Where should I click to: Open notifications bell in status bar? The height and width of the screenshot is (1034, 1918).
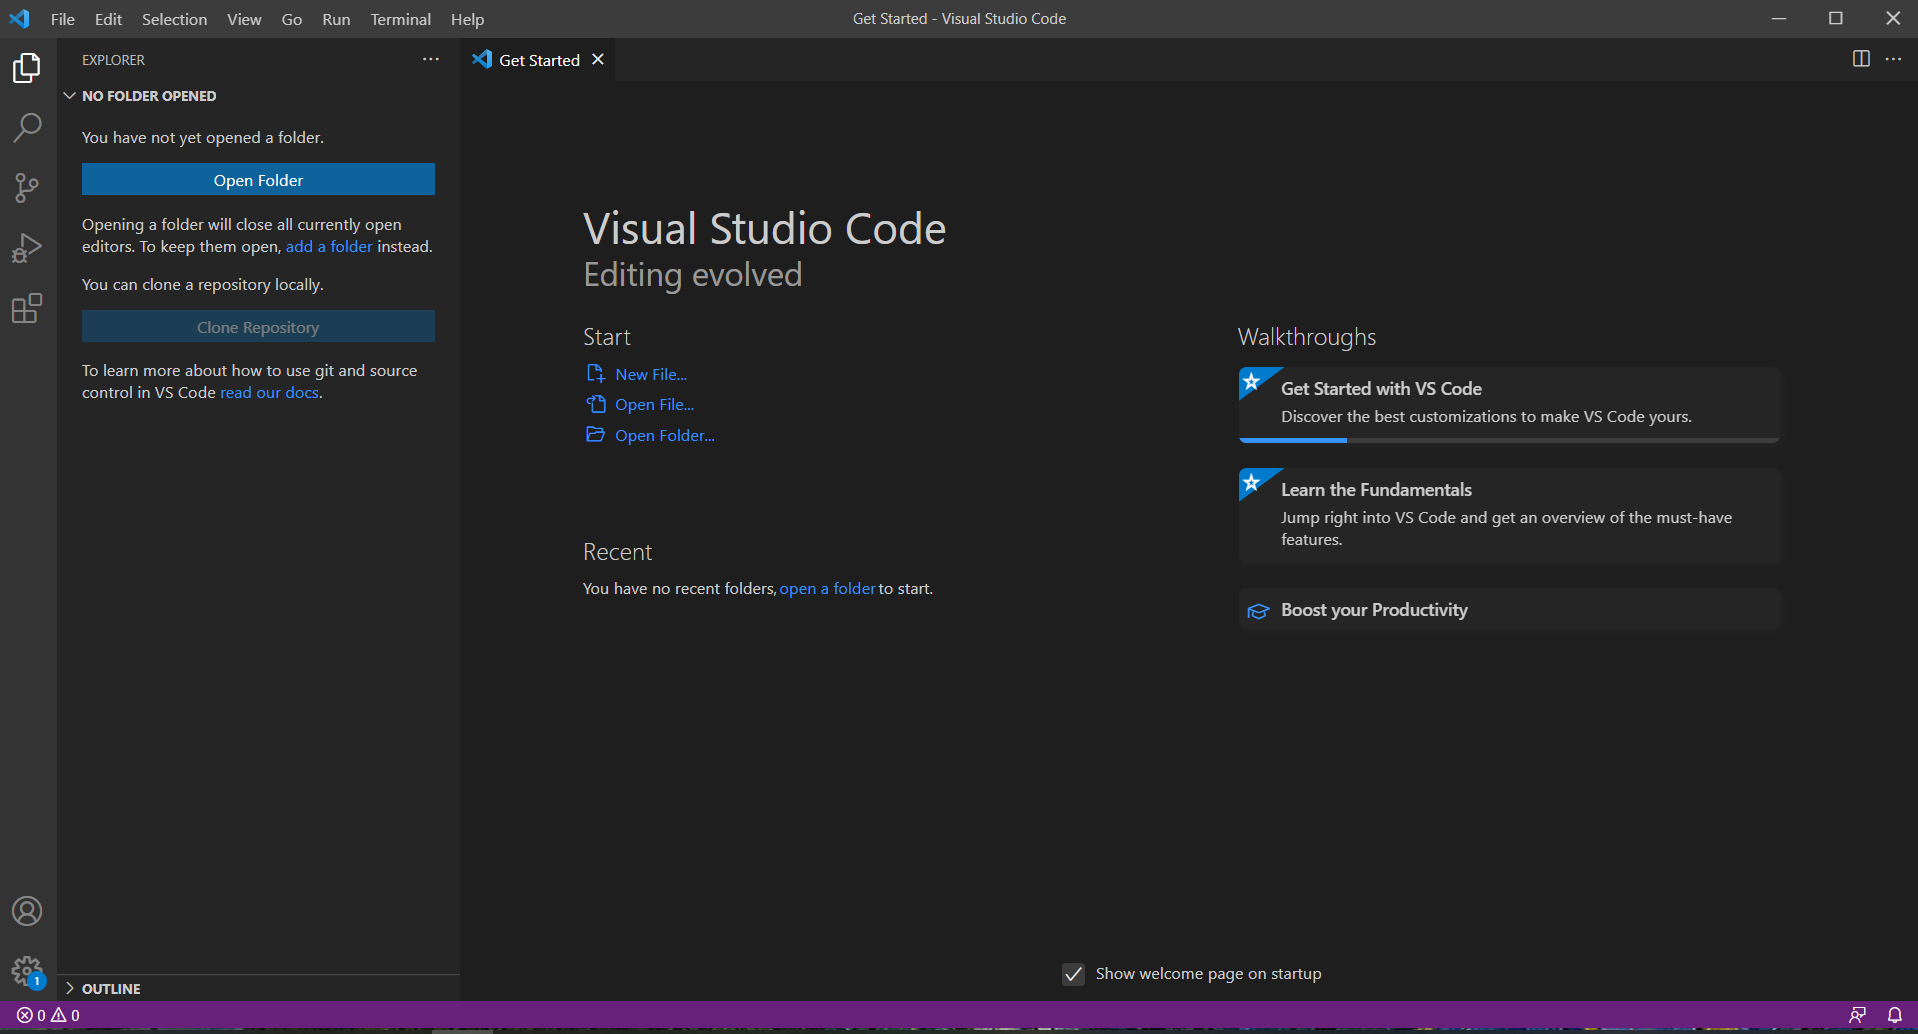(1894, 1015)
